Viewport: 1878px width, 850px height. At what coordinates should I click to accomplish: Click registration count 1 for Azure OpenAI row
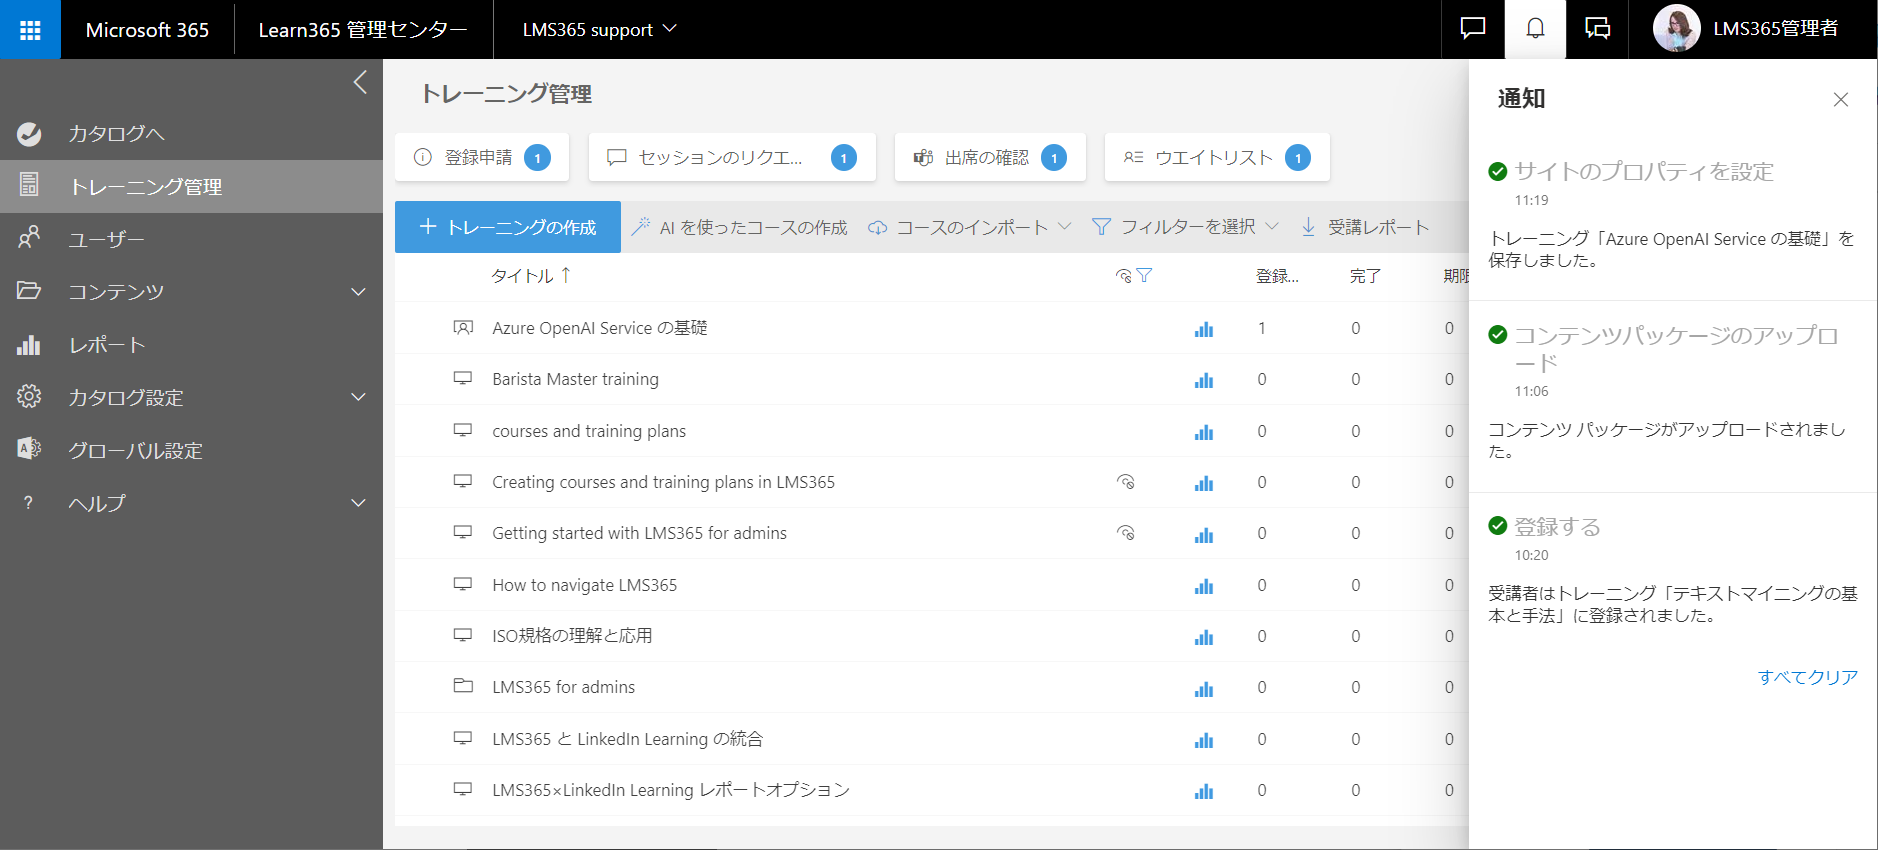point(1262,328)
